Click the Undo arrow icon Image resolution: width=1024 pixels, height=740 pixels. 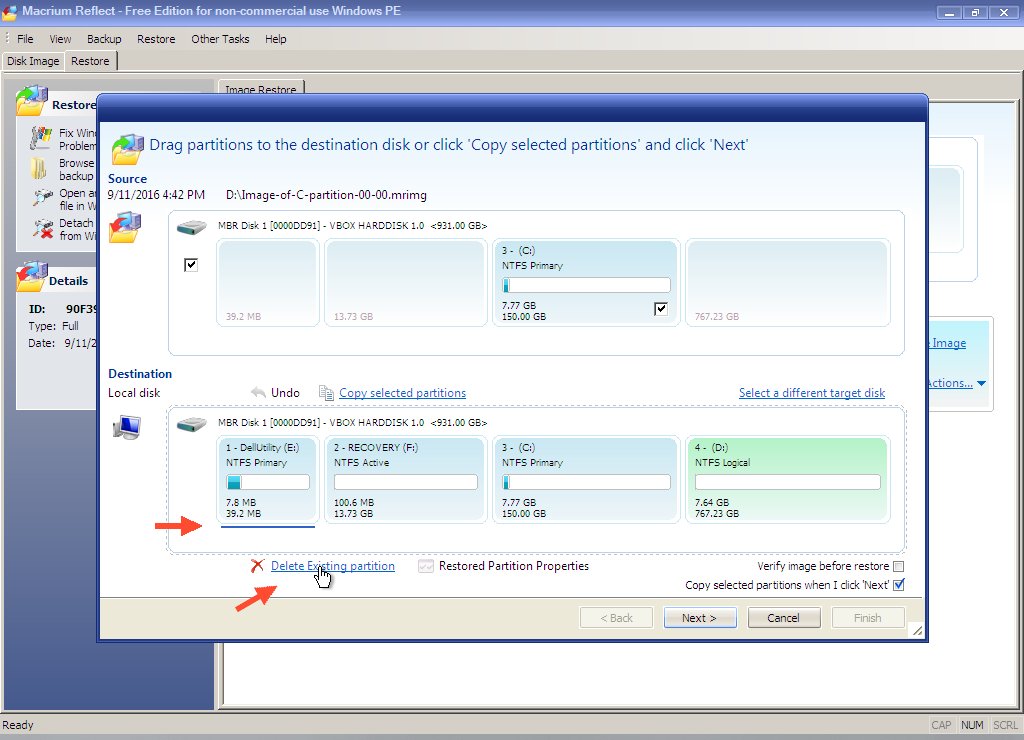click(258, 393)
